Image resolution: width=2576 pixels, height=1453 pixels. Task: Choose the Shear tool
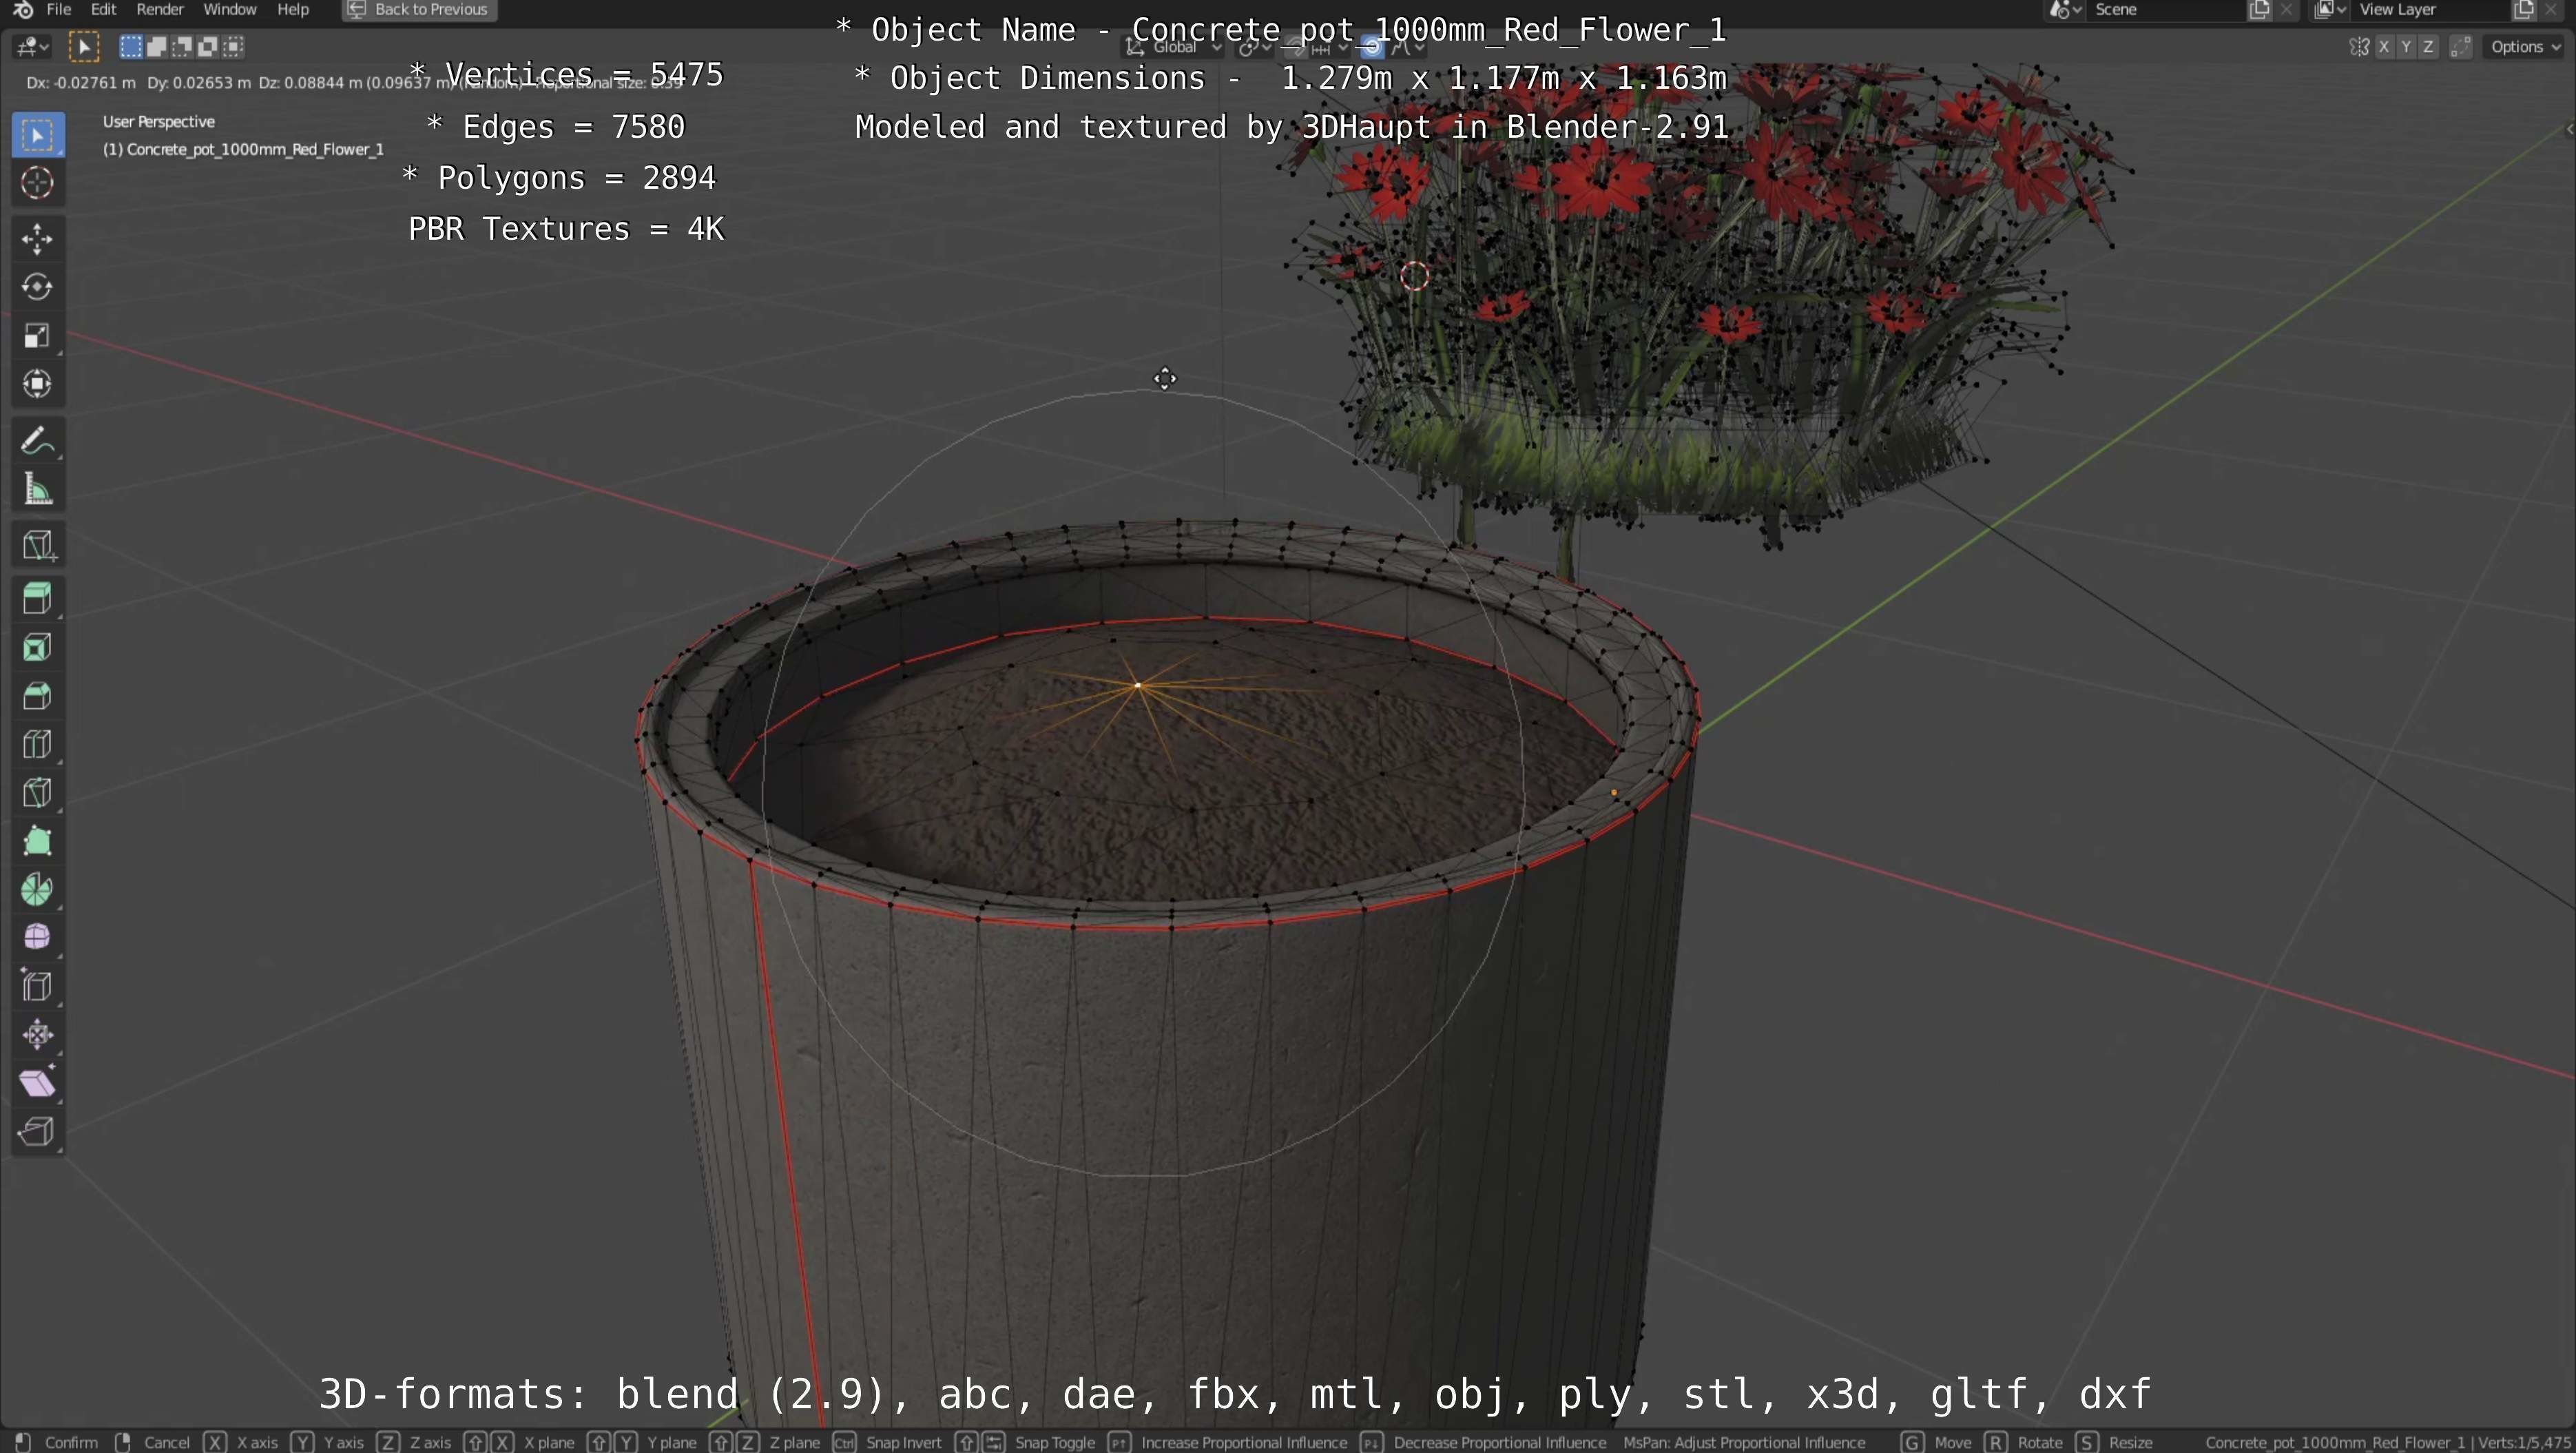[38, 1083]
